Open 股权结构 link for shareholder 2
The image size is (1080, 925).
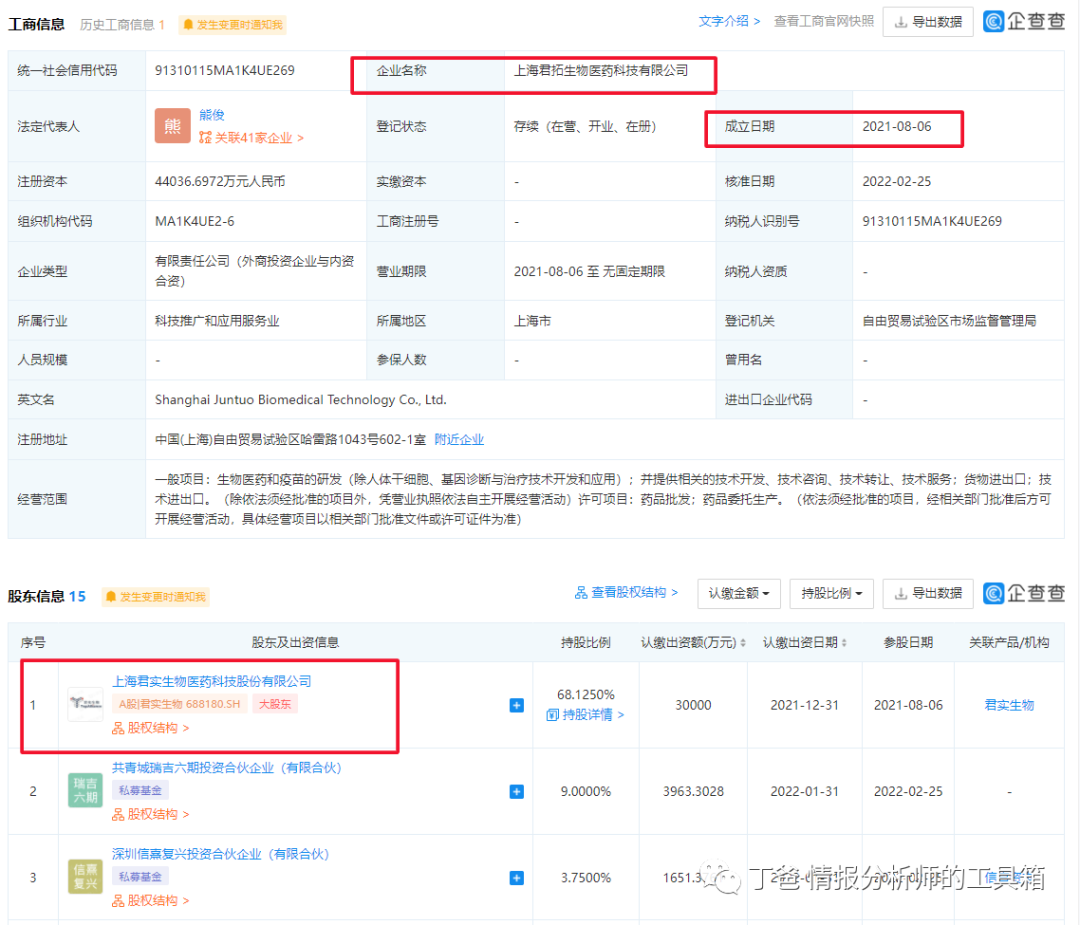pos(150,814)
